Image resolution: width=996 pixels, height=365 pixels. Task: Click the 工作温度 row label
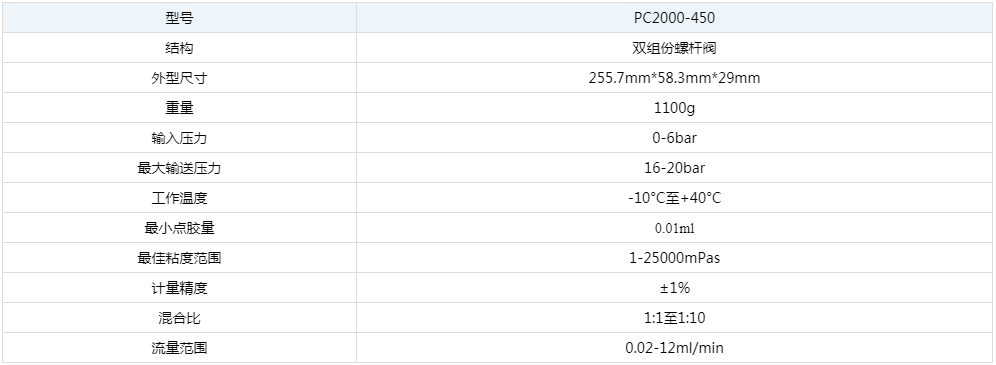pos(179,198)
